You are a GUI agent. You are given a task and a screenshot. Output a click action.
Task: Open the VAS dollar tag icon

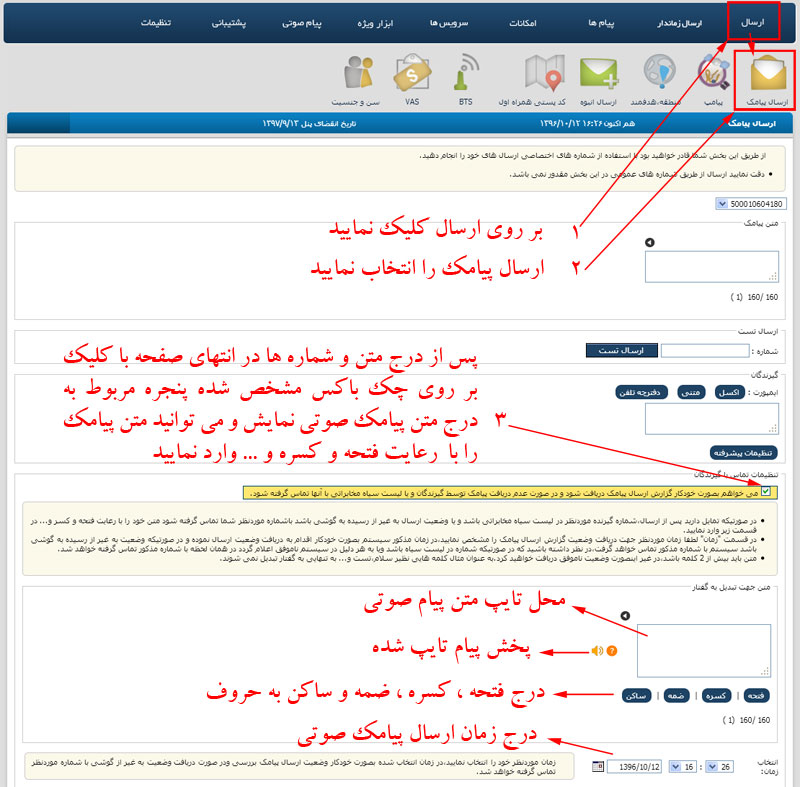point(412,74)
